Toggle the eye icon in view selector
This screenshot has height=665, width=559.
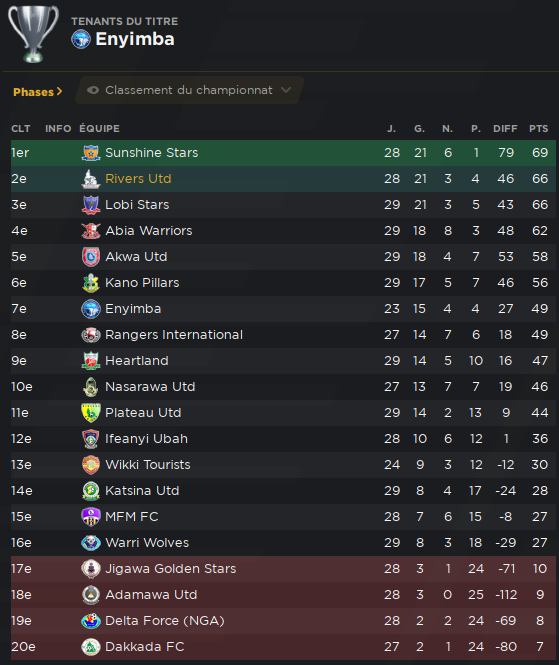[x=93, y=90]
